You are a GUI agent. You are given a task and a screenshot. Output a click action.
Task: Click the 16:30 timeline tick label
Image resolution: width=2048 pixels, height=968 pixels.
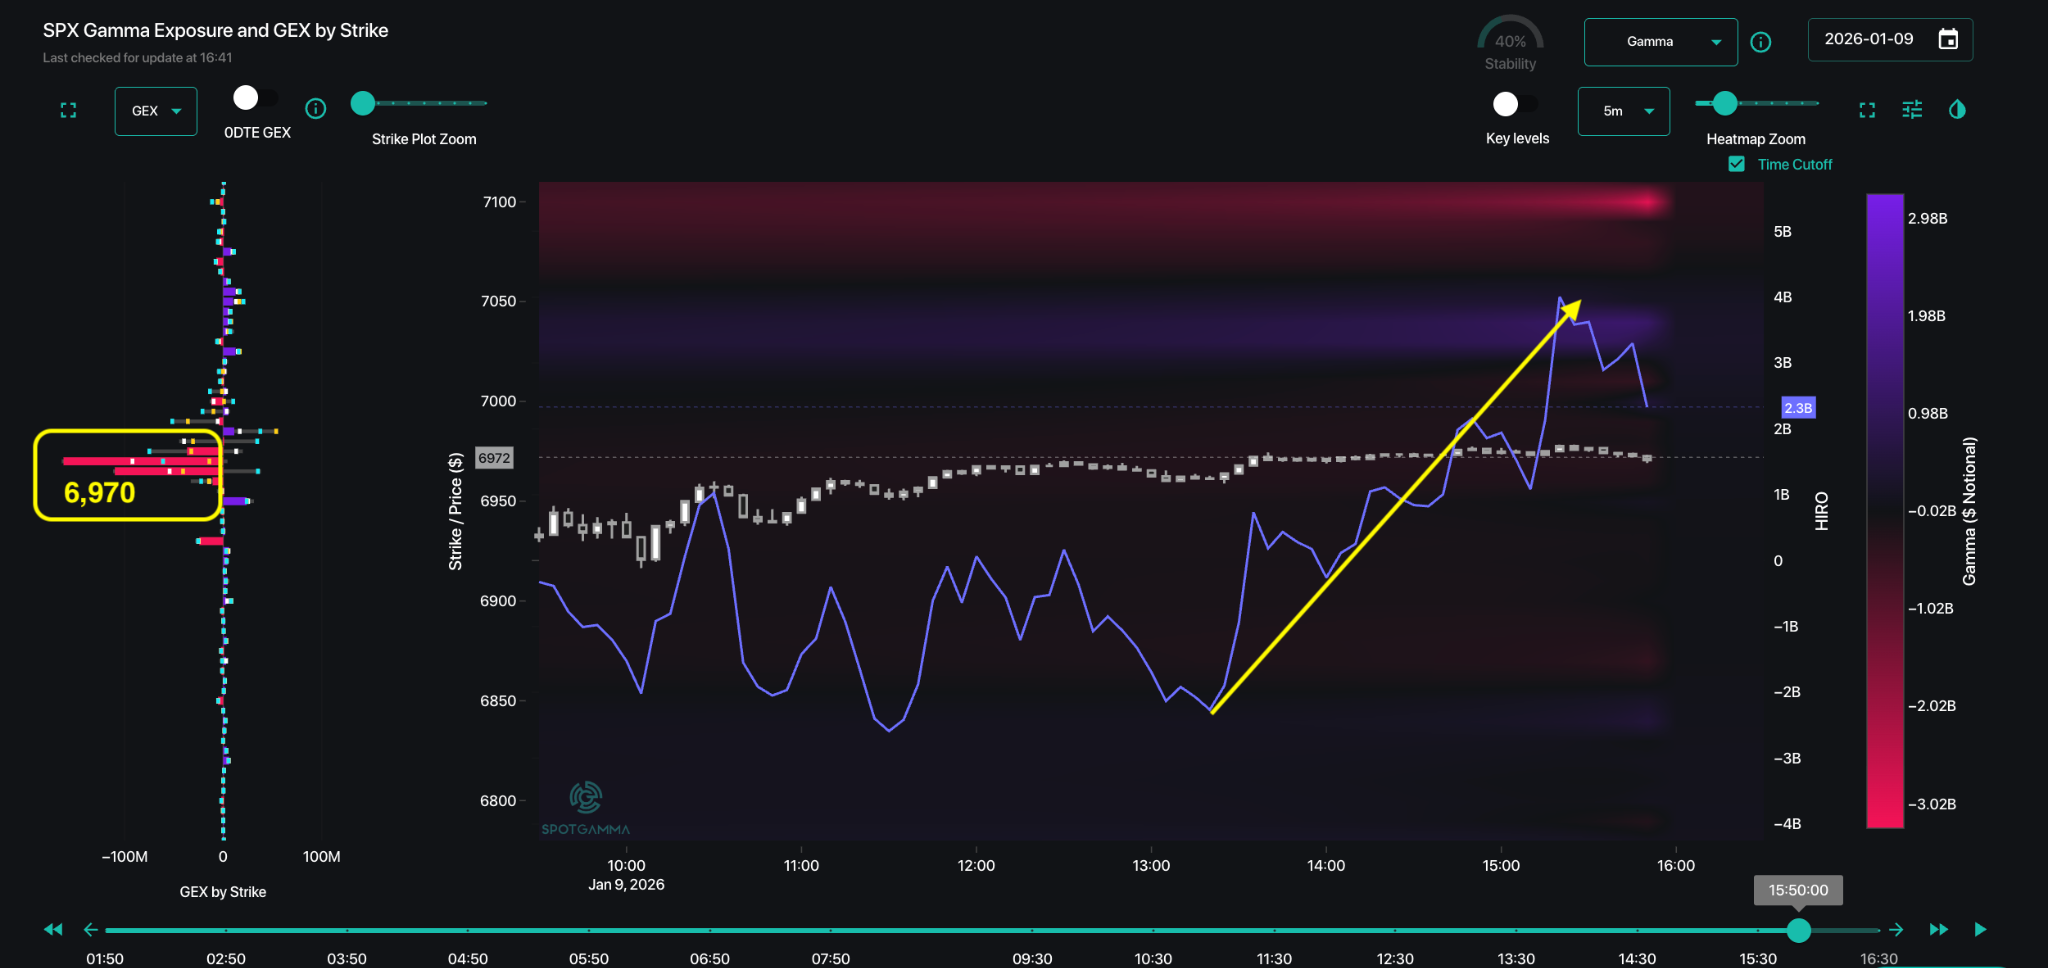[1879, 958]
